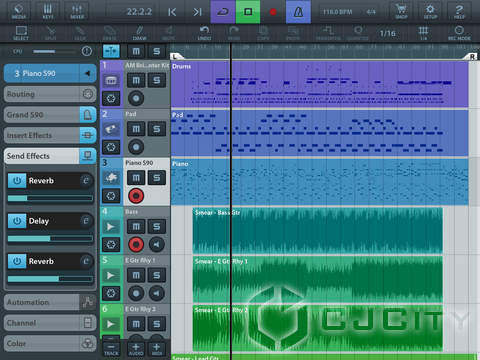The height and width of the screenshot is (360, 480).
Task: Expand the Insert Effects section
Action: pyautogui.click(x=50, y=135)
